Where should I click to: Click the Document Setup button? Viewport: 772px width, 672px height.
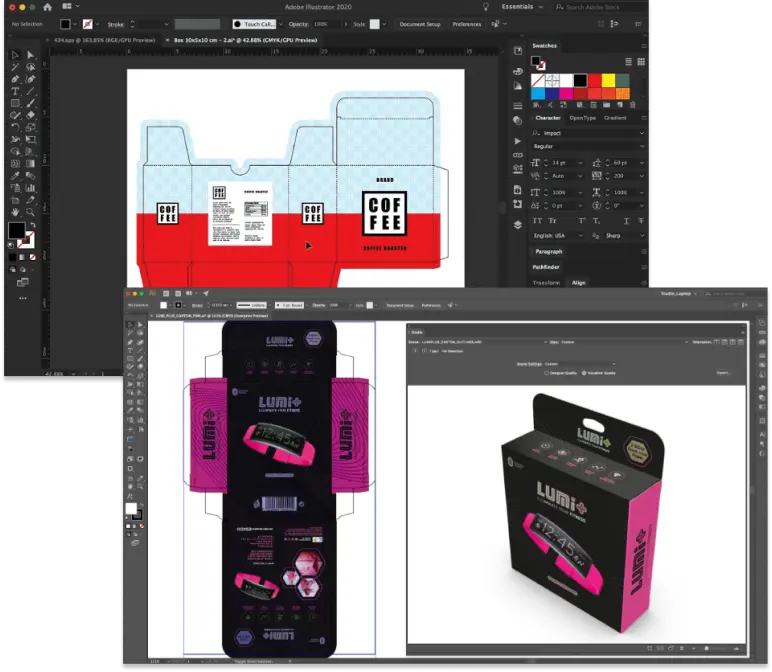[x=419, y=24]
